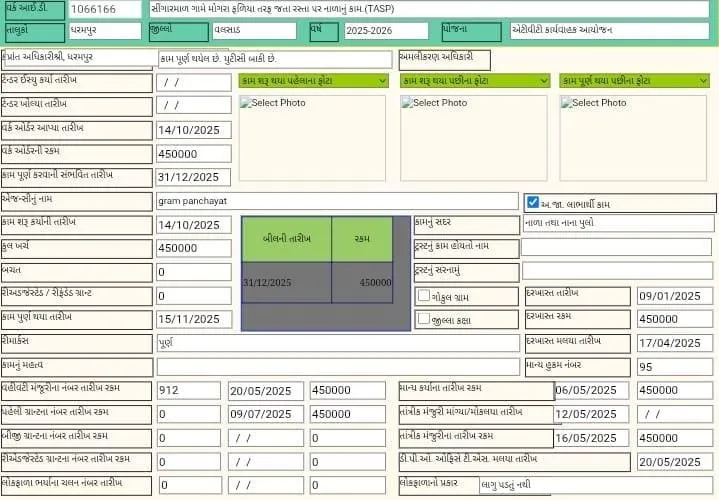Open કામ પૂર્ણ થયા પછીના ફોટા dropdown

click(634, 81)
